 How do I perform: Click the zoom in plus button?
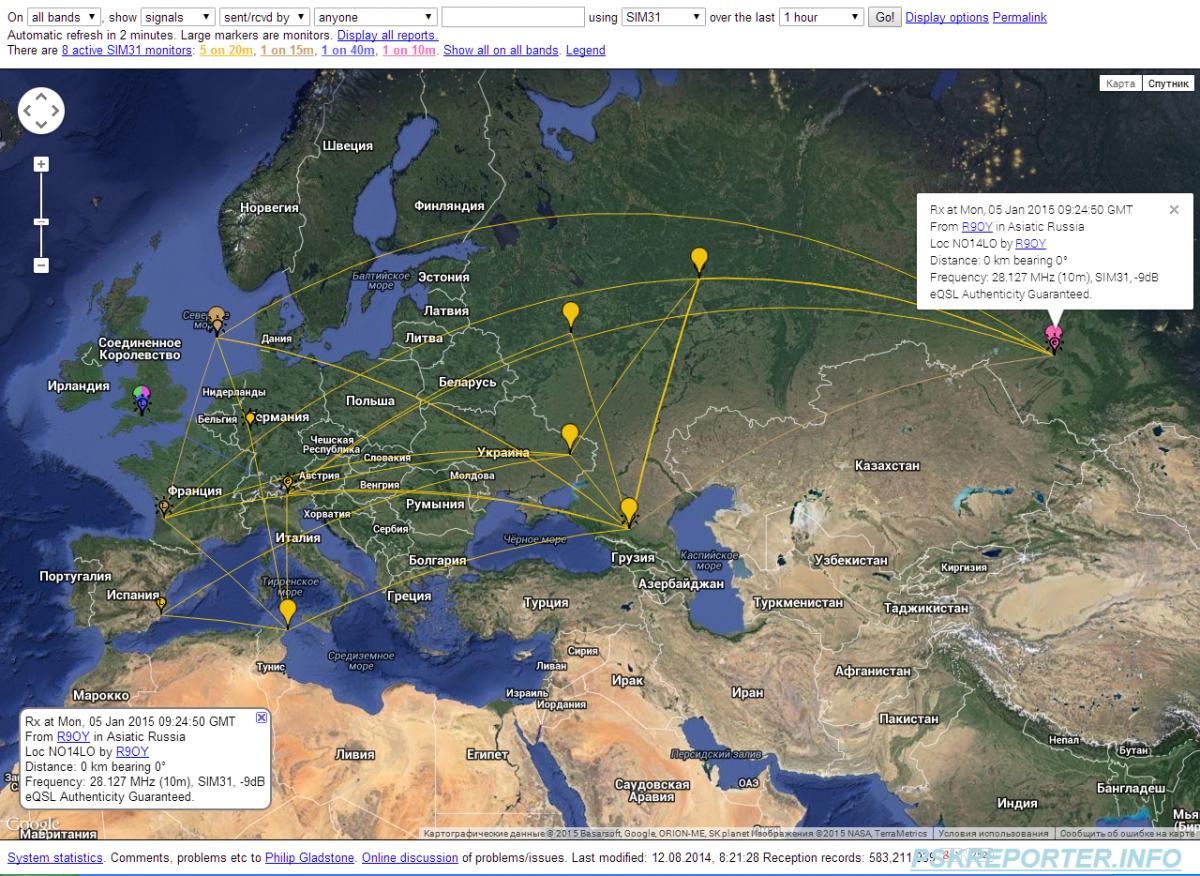pyautogui.click(x=41, y=164)
